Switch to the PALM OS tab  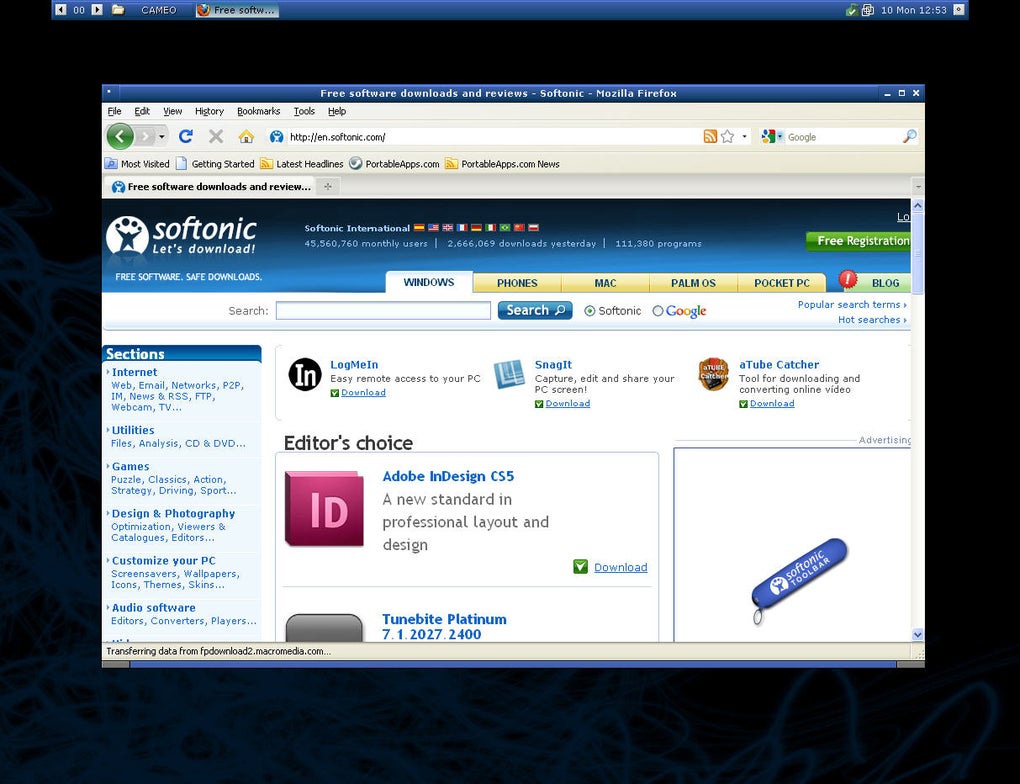693,283
